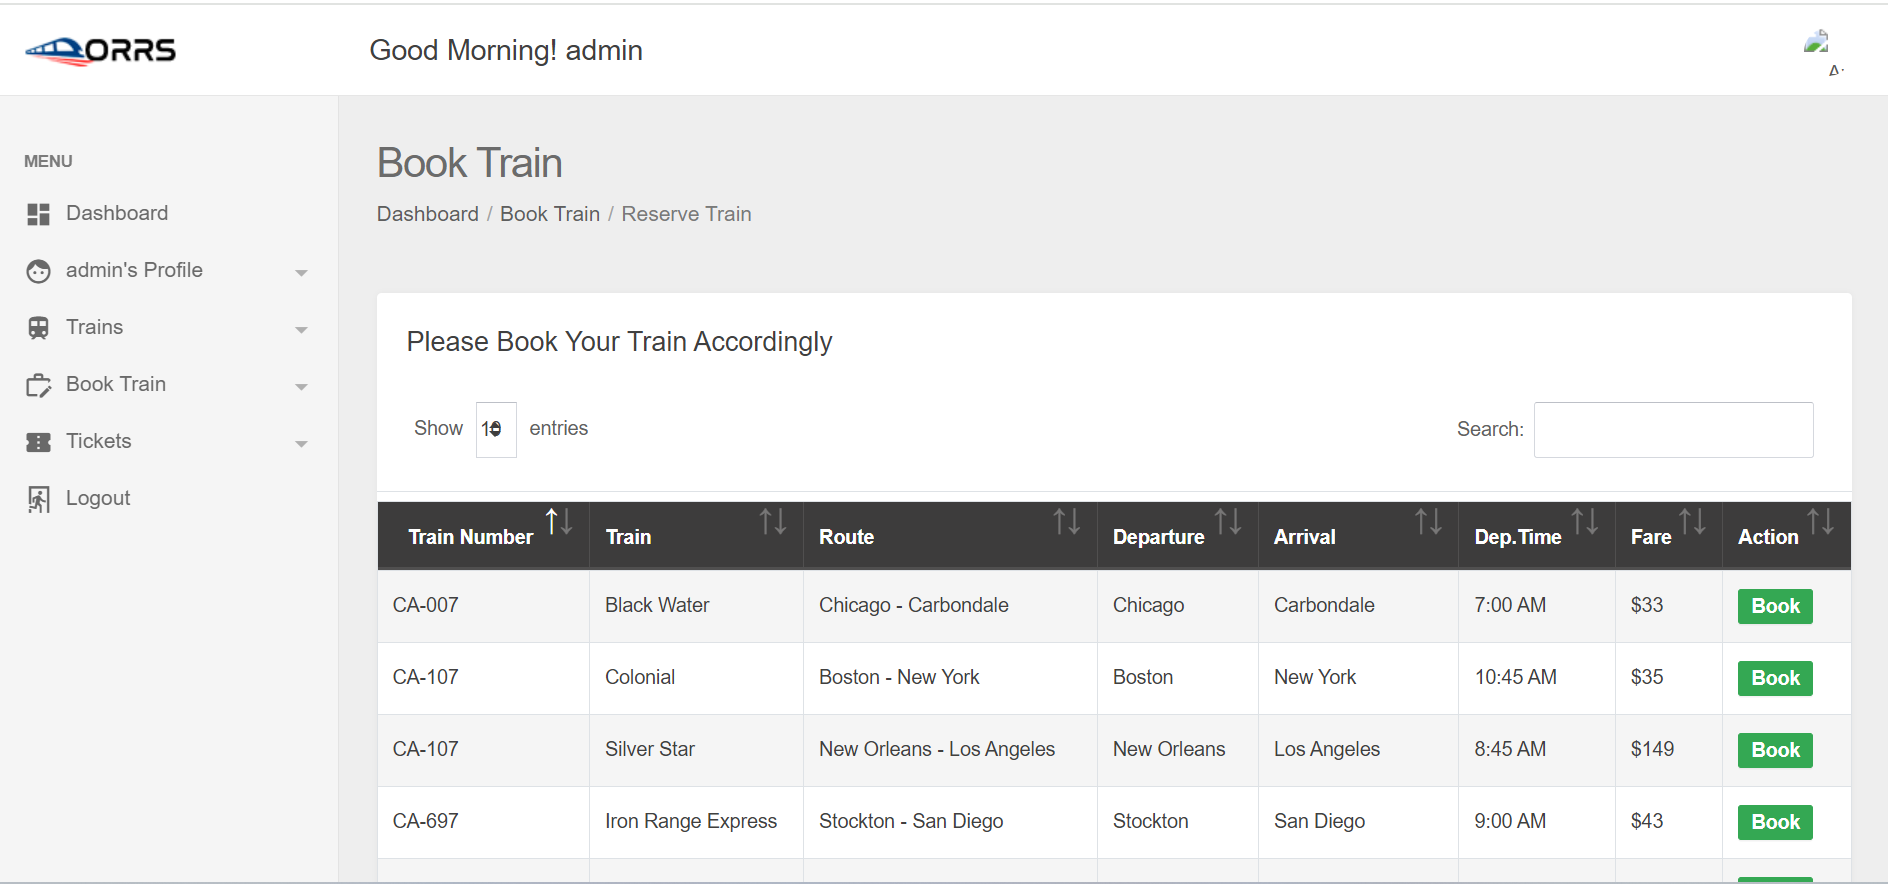Click the ORRS train logo
The width and height of the screenshot is (1888, 884).
[100, 50]
